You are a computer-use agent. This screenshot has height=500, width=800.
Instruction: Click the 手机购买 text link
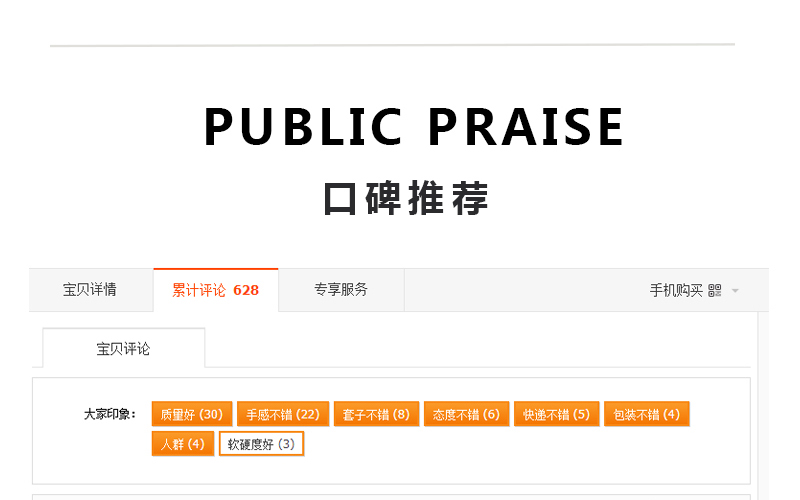point(676,291)
